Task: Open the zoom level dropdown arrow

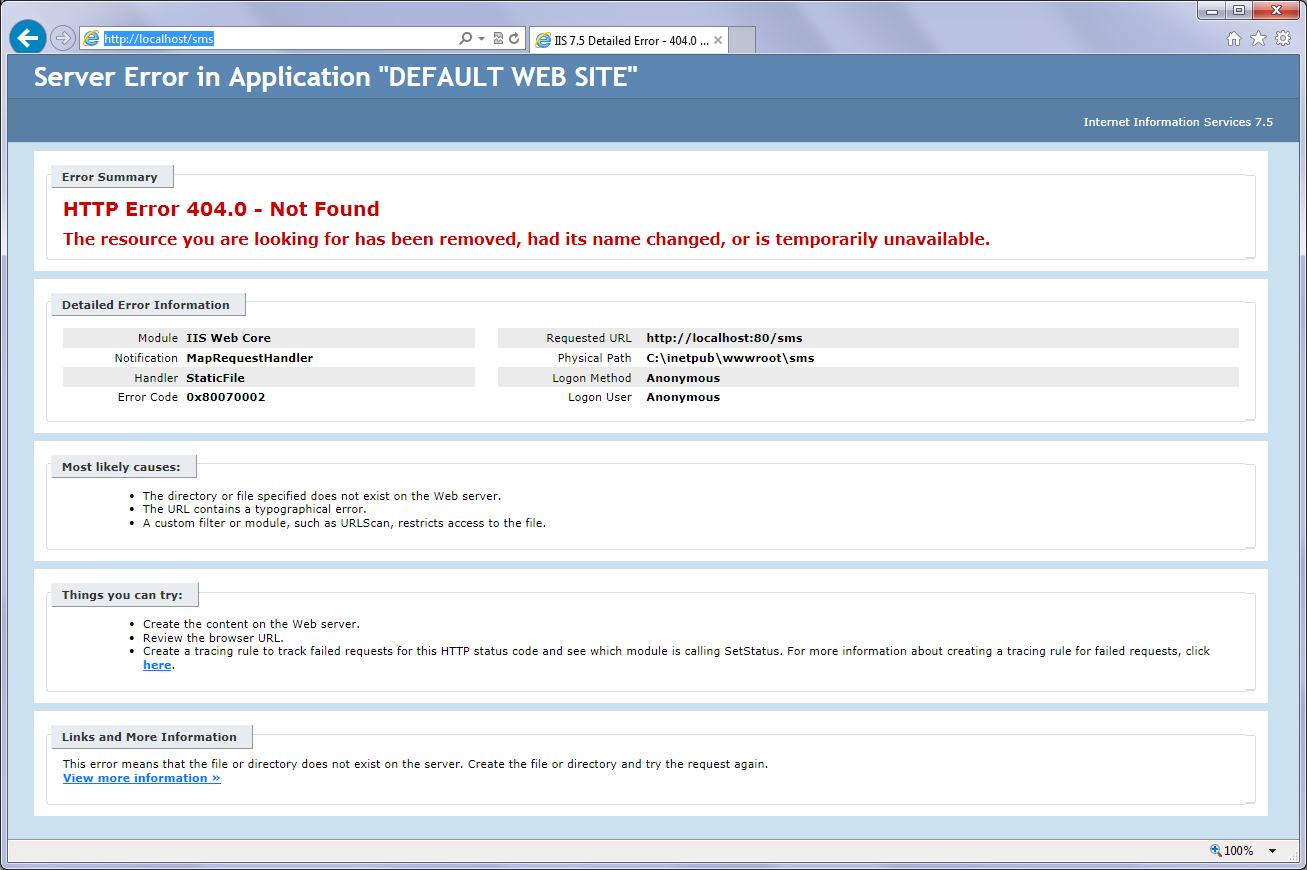Action: (x=1273, y=851)
